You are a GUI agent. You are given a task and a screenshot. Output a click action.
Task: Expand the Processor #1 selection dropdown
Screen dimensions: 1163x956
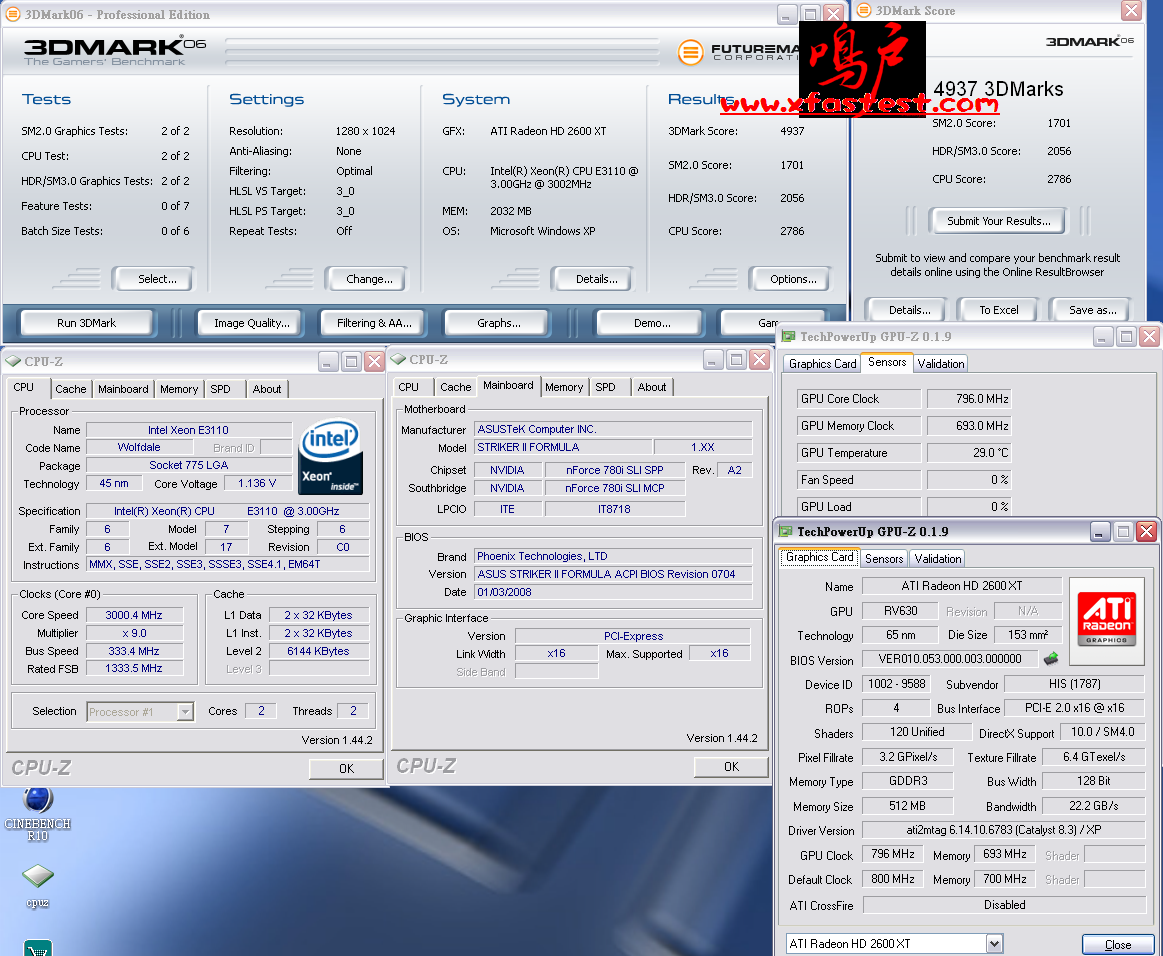(184, 712)
